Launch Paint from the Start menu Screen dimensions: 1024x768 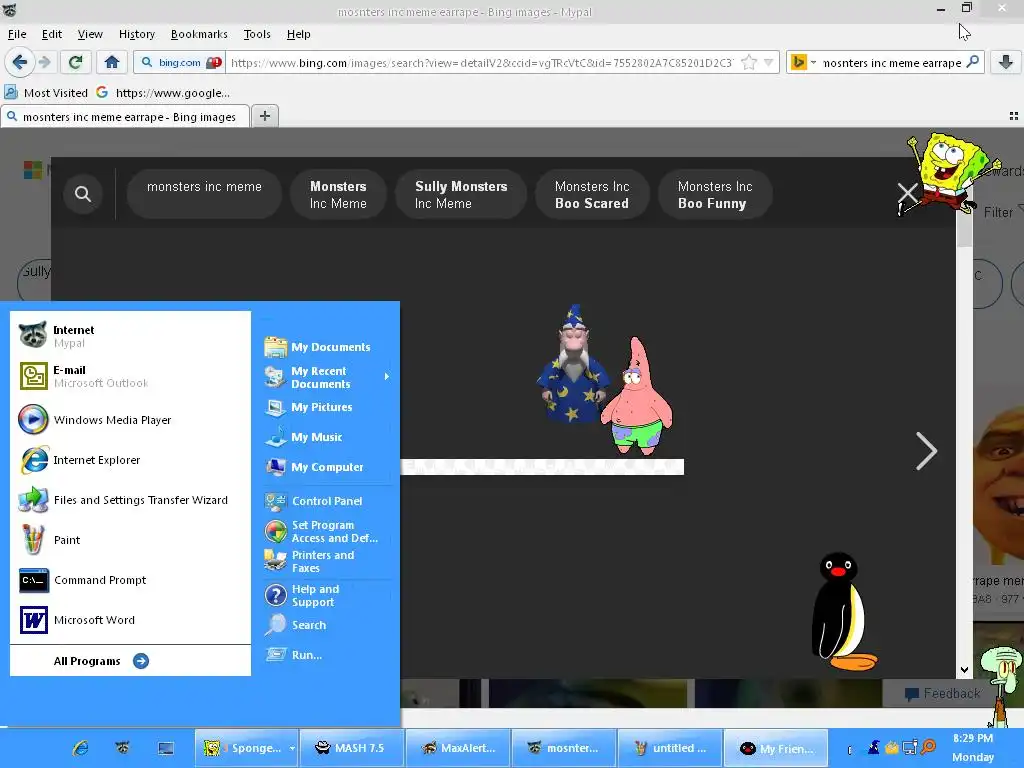tap(131, 540)
